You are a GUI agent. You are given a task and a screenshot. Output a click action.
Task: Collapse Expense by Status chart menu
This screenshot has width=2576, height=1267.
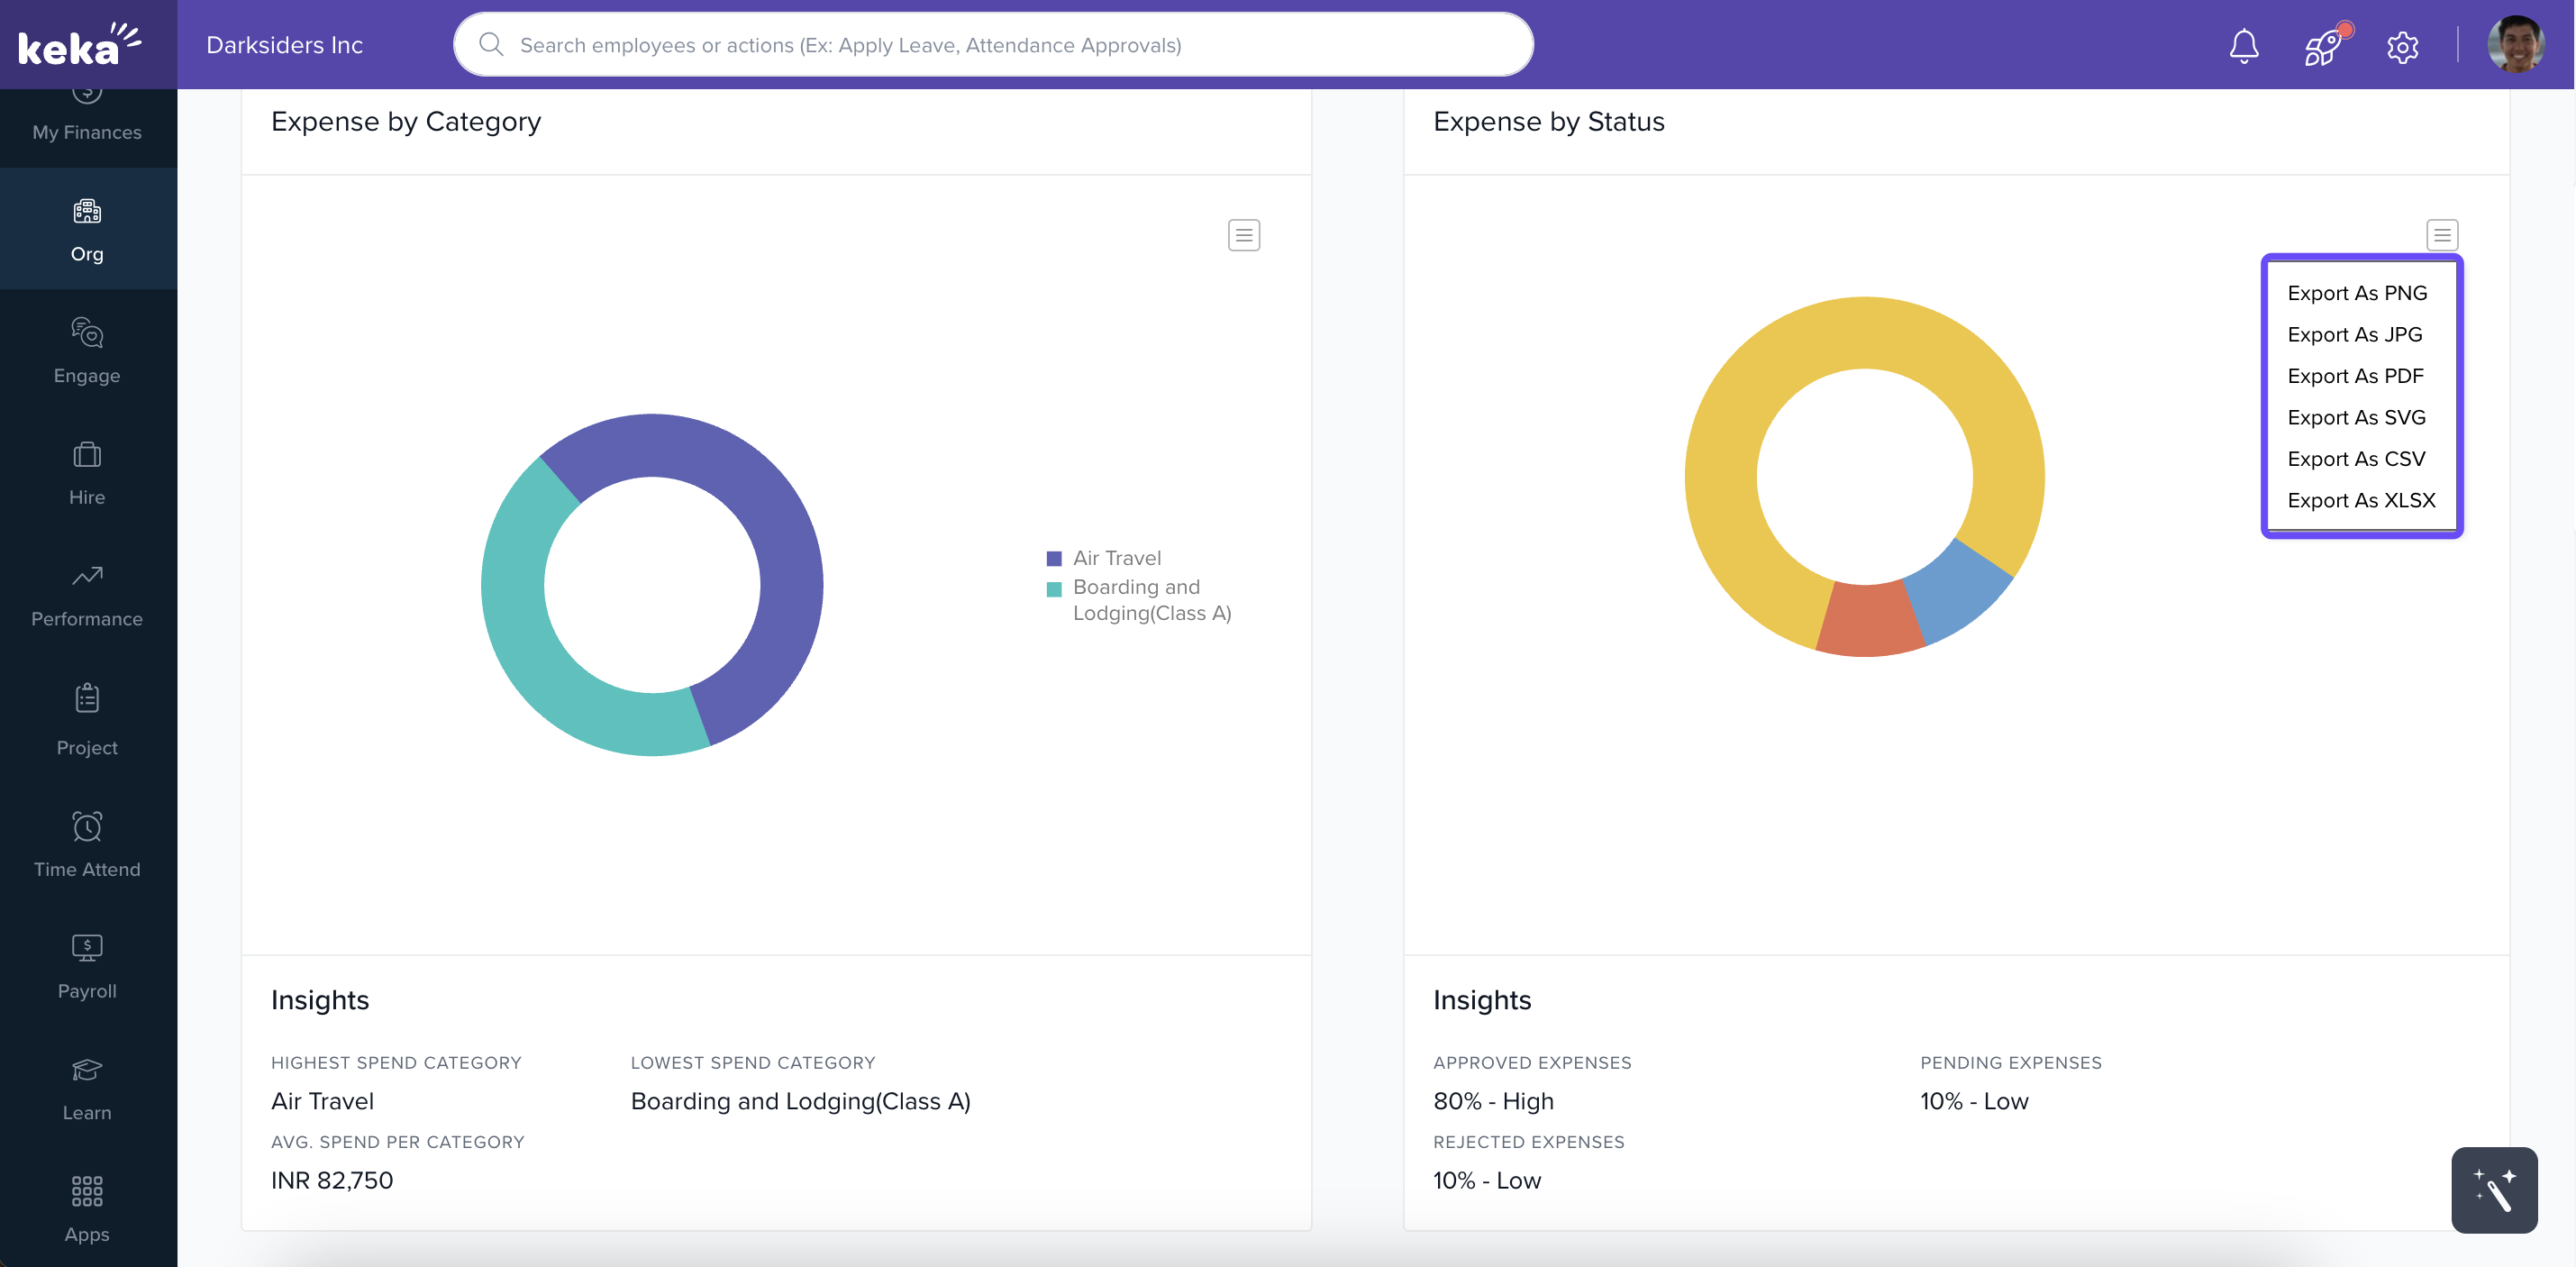(x=2441, y=235)
